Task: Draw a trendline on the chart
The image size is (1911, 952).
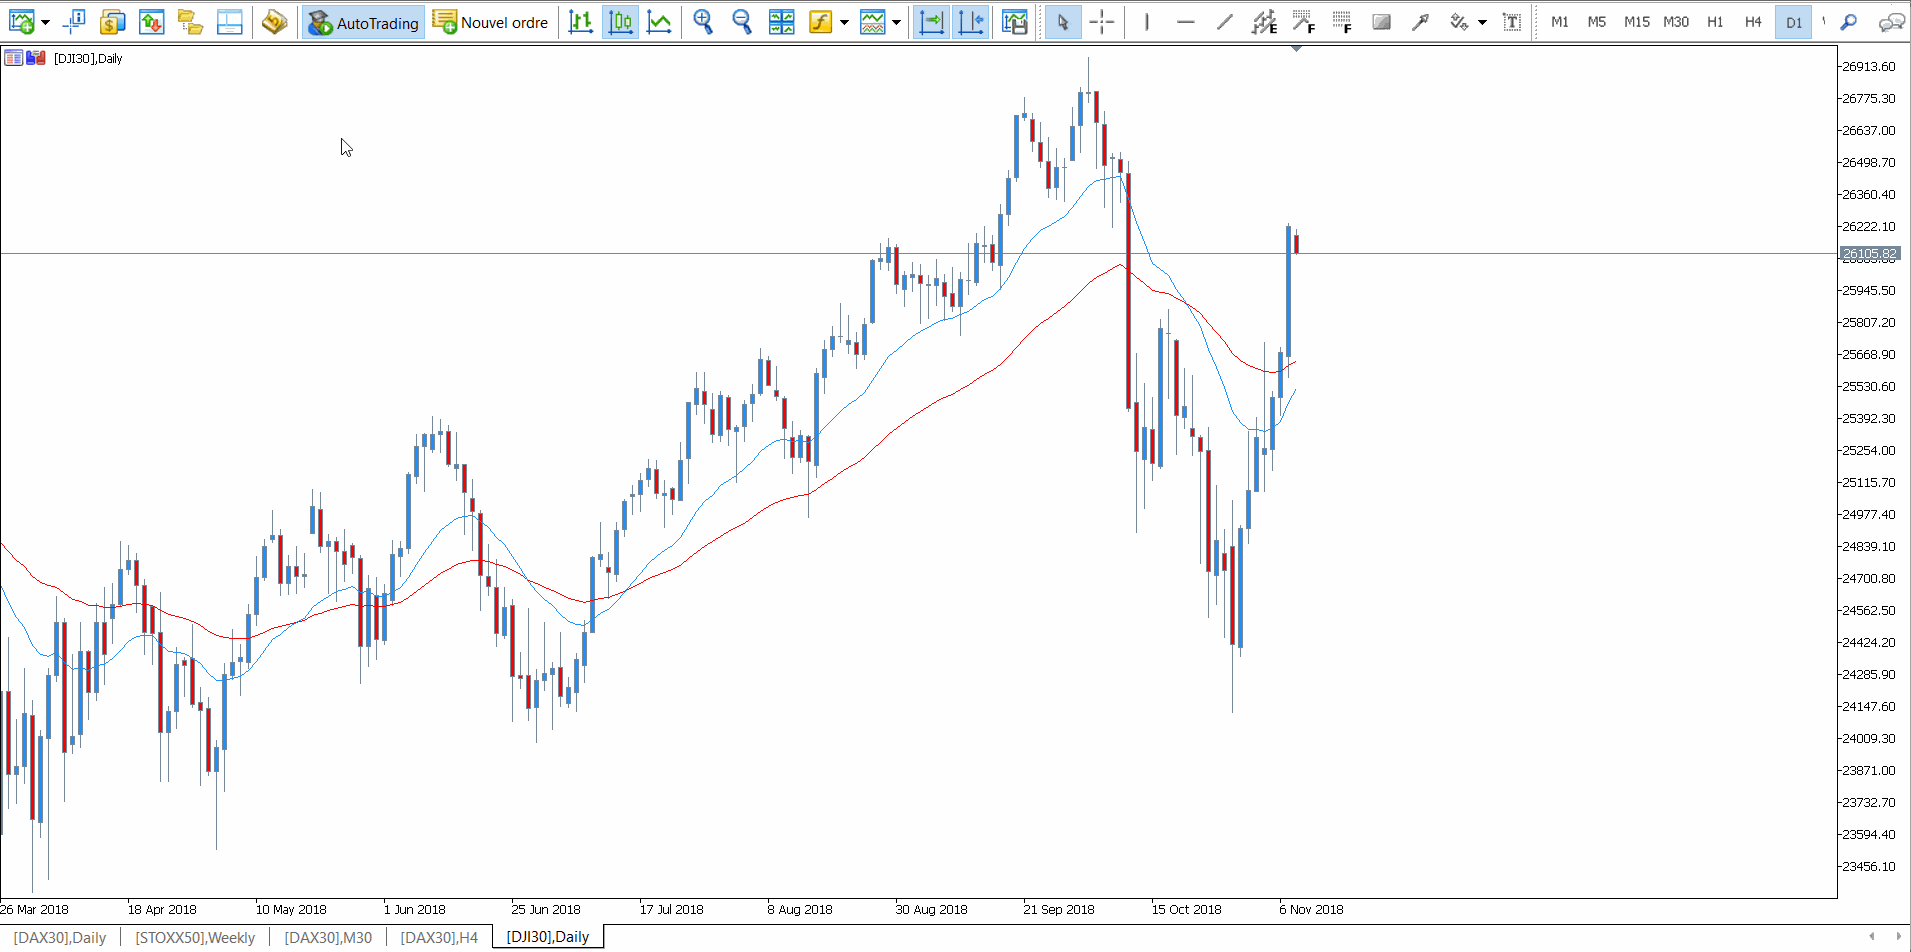Action: (x=1224, y=21)
